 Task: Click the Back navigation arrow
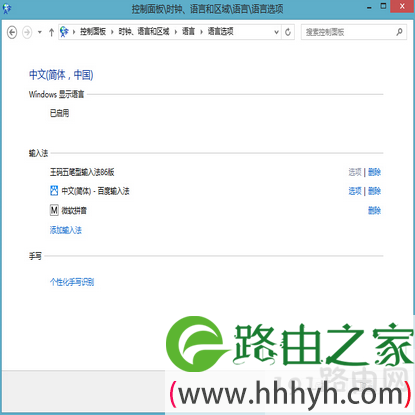tap(12, 32)
